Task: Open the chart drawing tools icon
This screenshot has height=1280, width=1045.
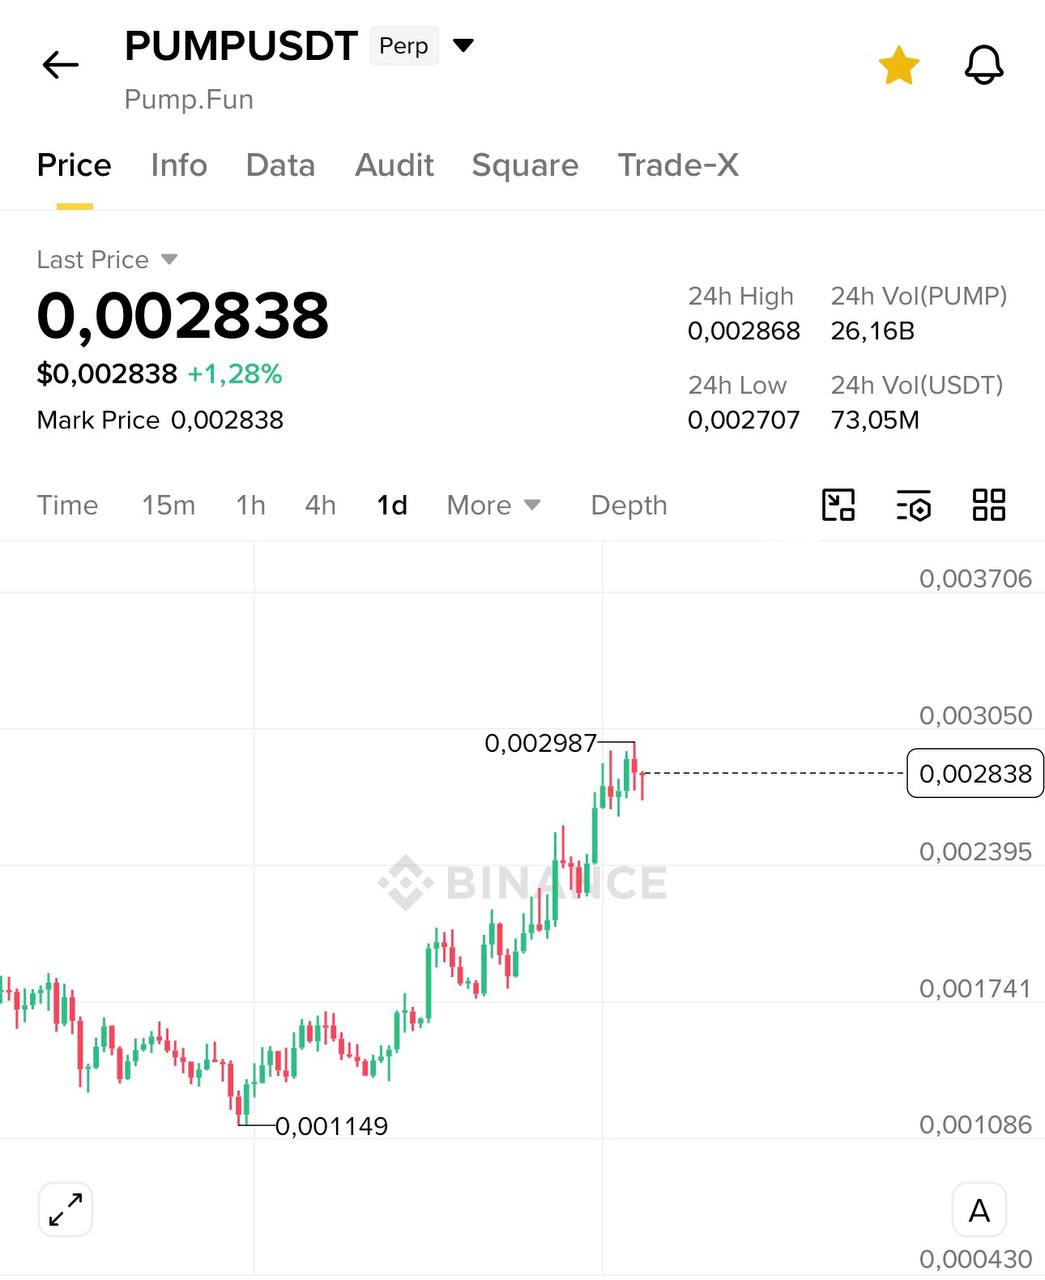Action: [838, 505]
